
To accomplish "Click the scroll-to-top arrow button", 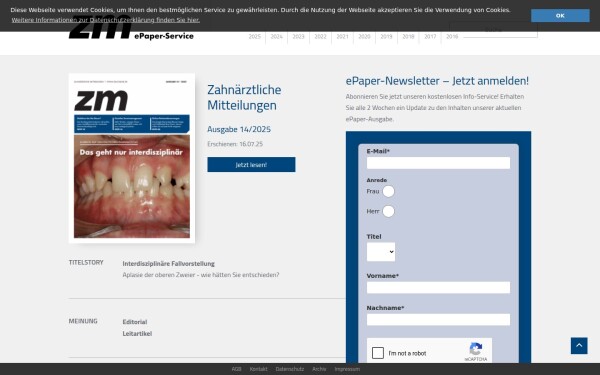I will coord(579,346).
